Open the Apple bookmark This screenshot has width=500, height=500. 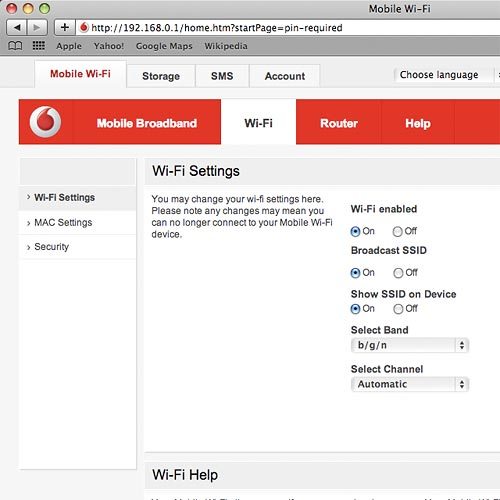[x=69, y=46]
